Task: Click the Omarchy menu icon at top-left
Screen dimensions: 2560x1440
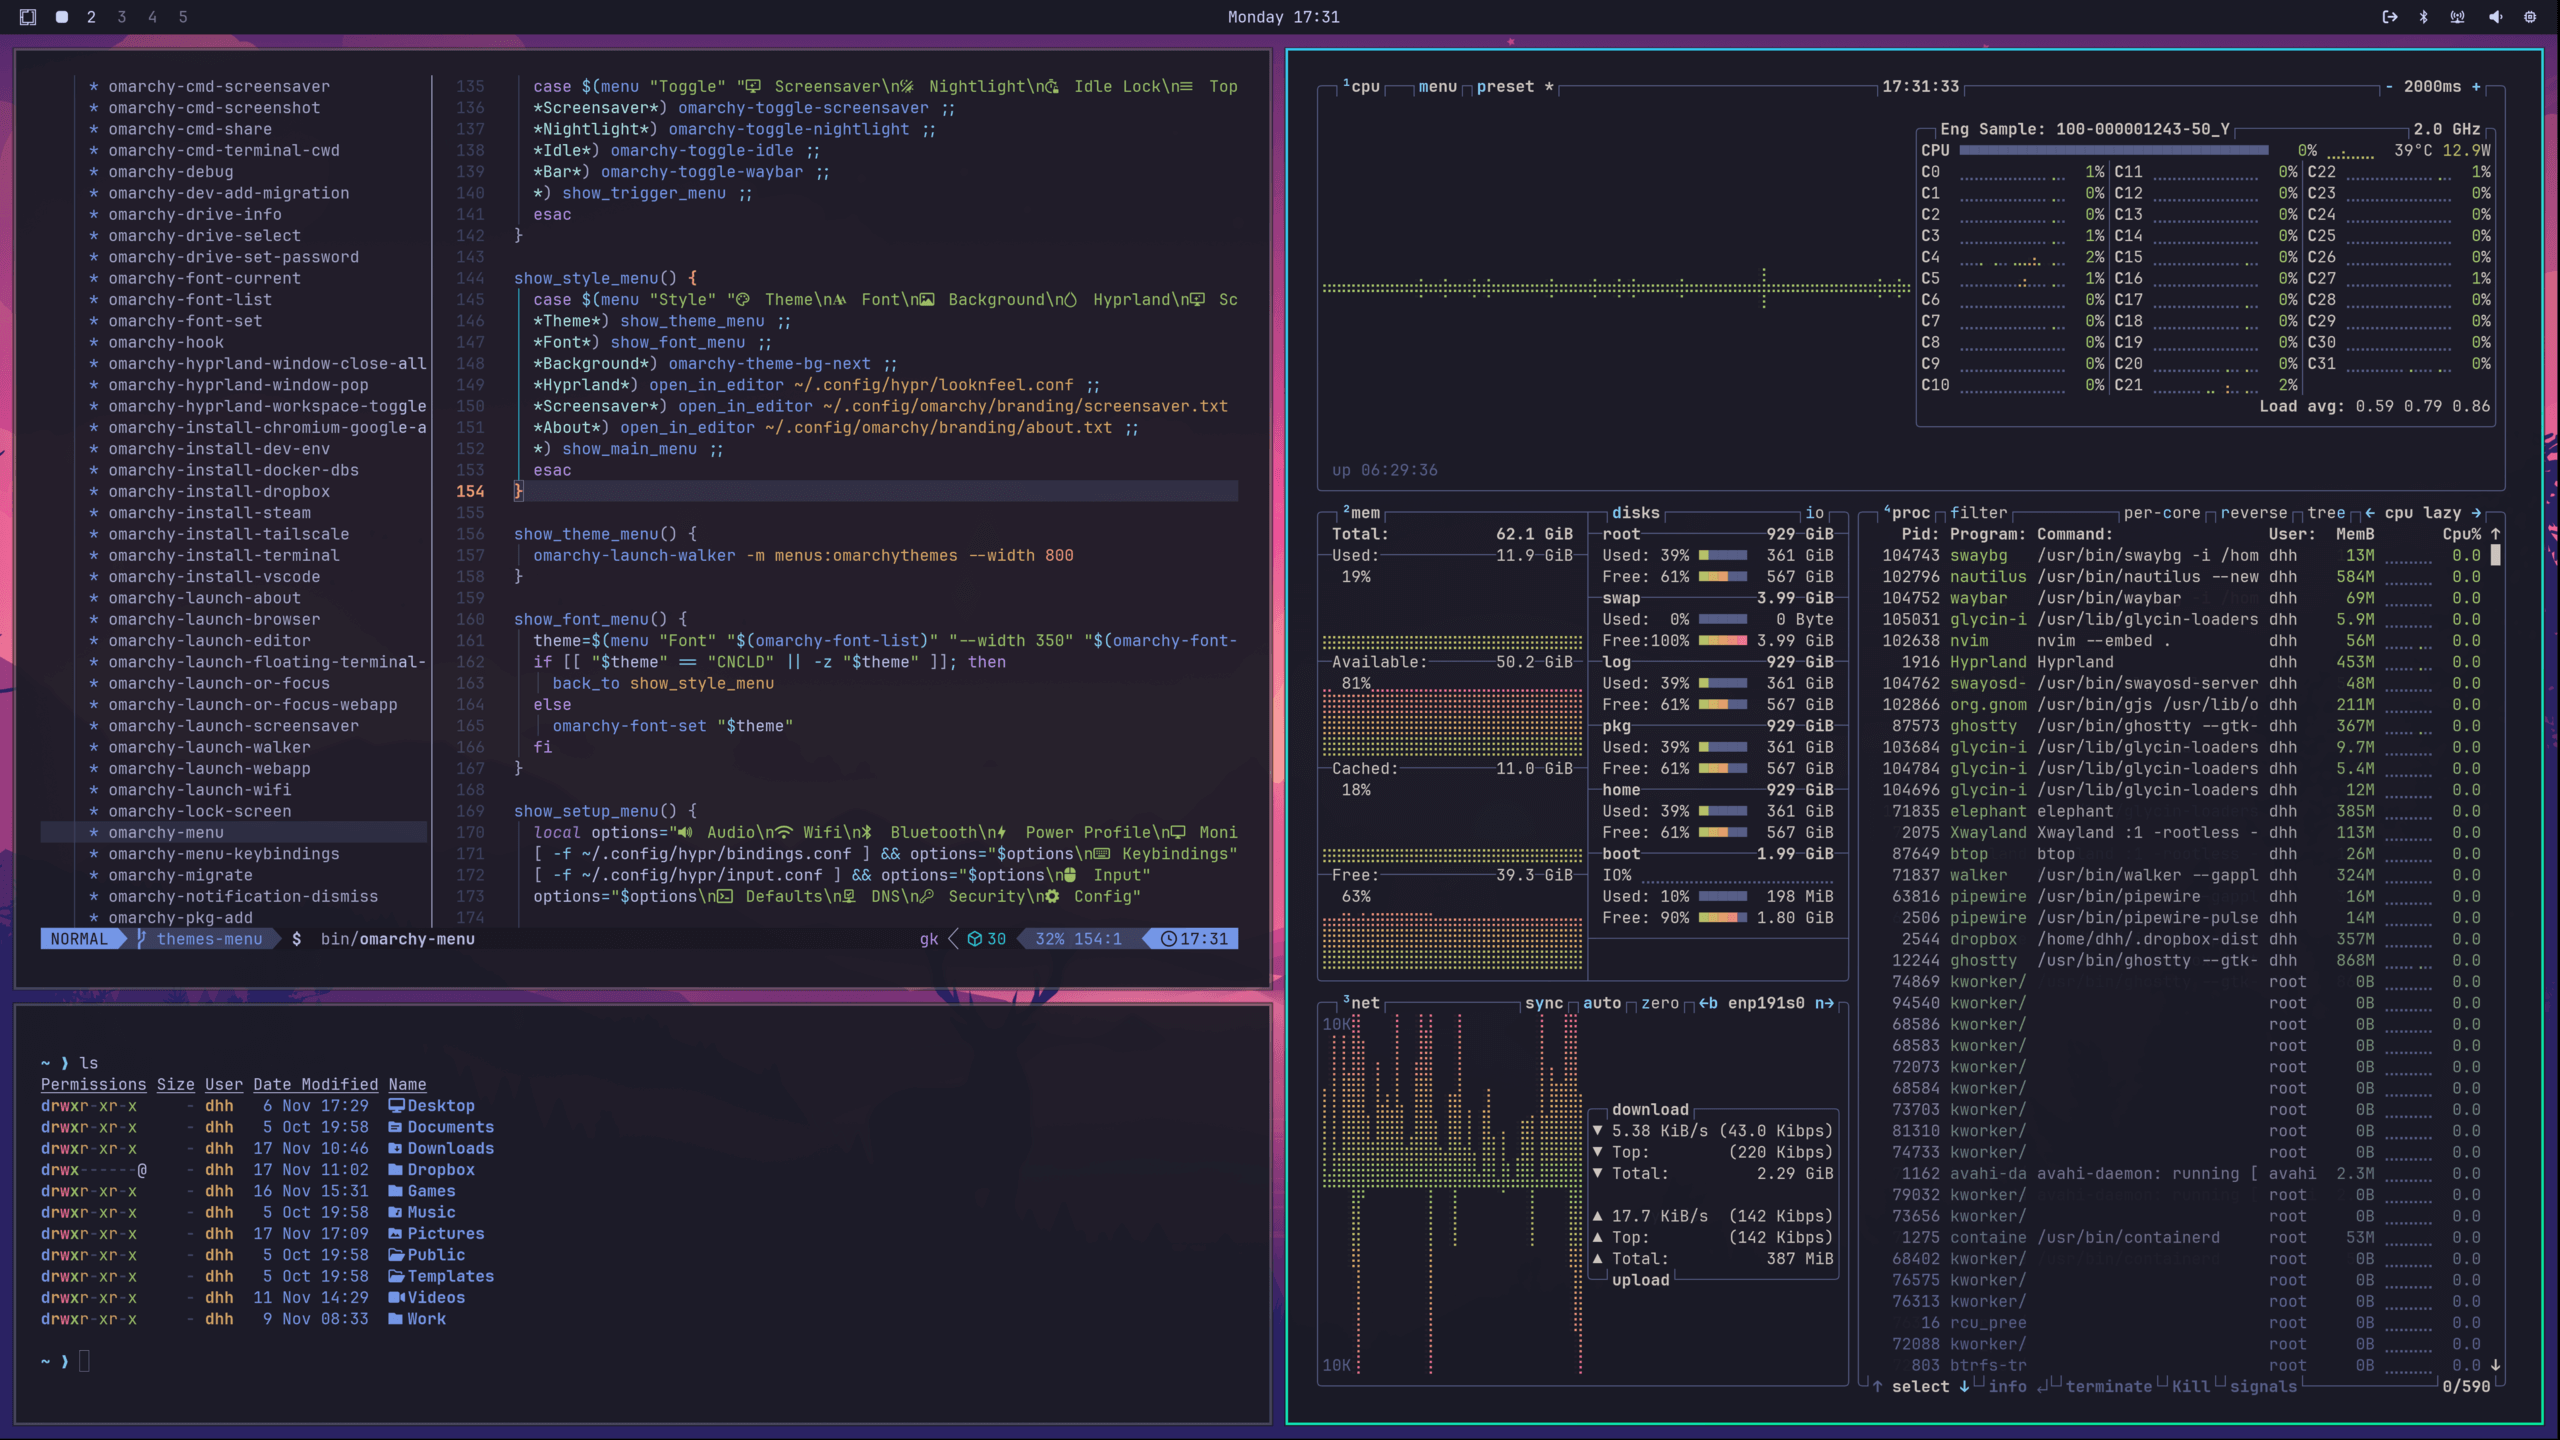Action: 28,17
